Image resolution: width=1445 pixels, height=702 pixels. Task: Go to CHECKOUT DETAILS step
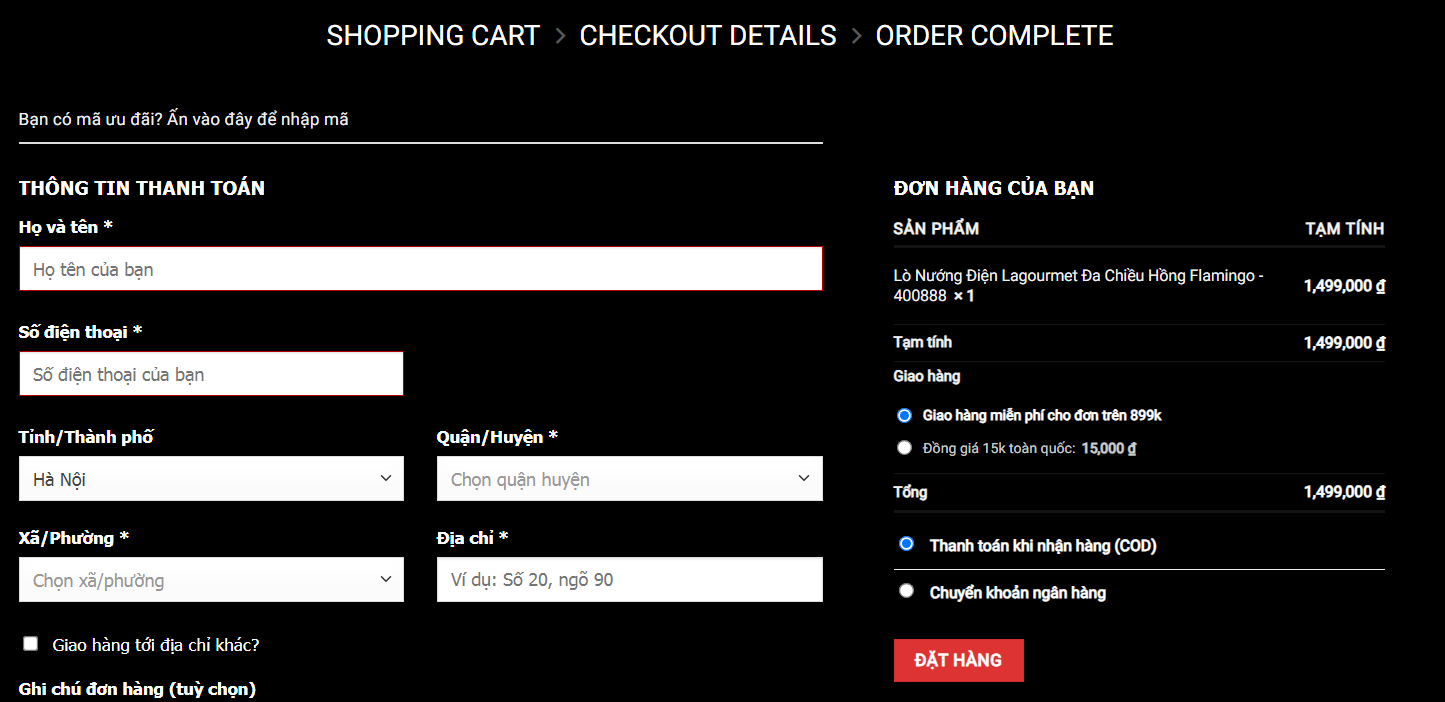tap(708, 36)
